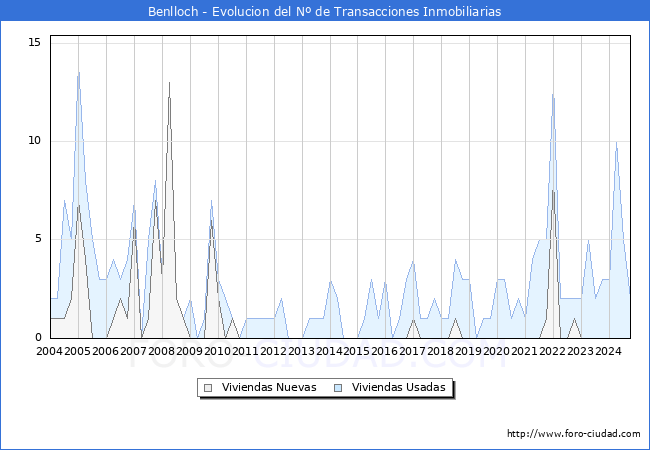
Task: Click the x-axis year 2004
Action: click(x=49, y=351)
